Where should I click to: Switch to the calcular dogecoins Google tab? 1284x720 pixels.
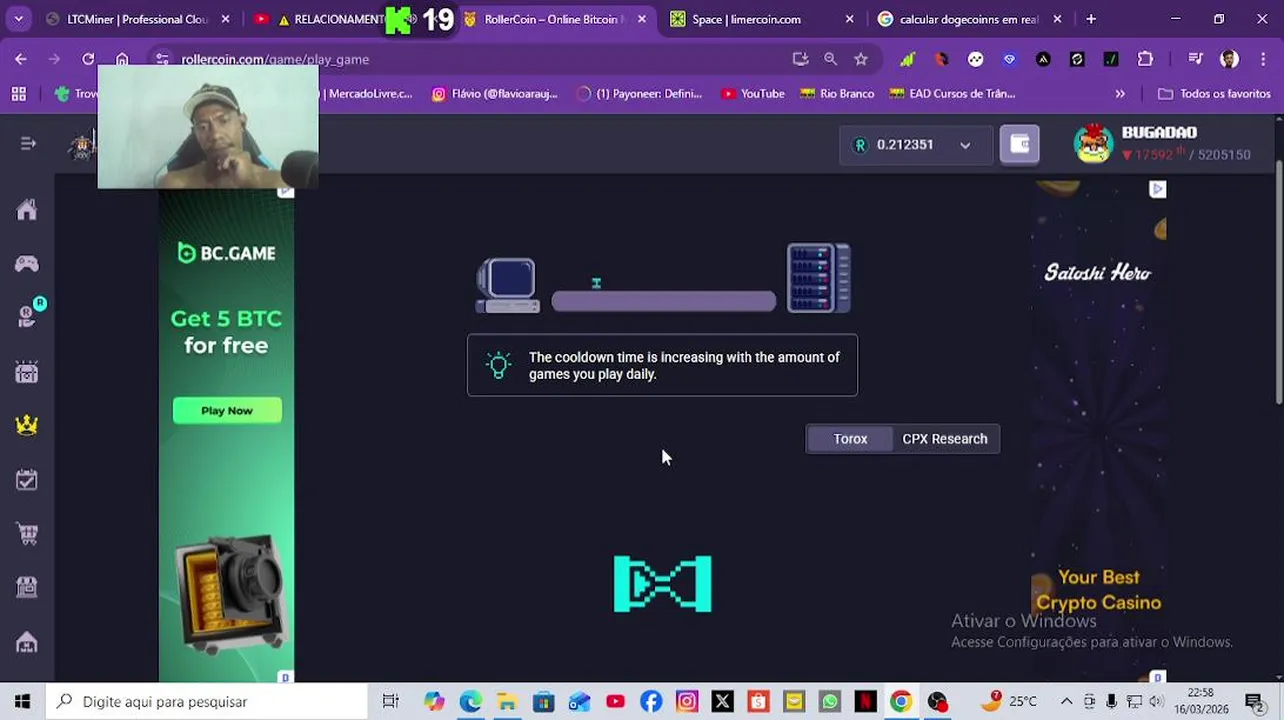pos(968,19)
